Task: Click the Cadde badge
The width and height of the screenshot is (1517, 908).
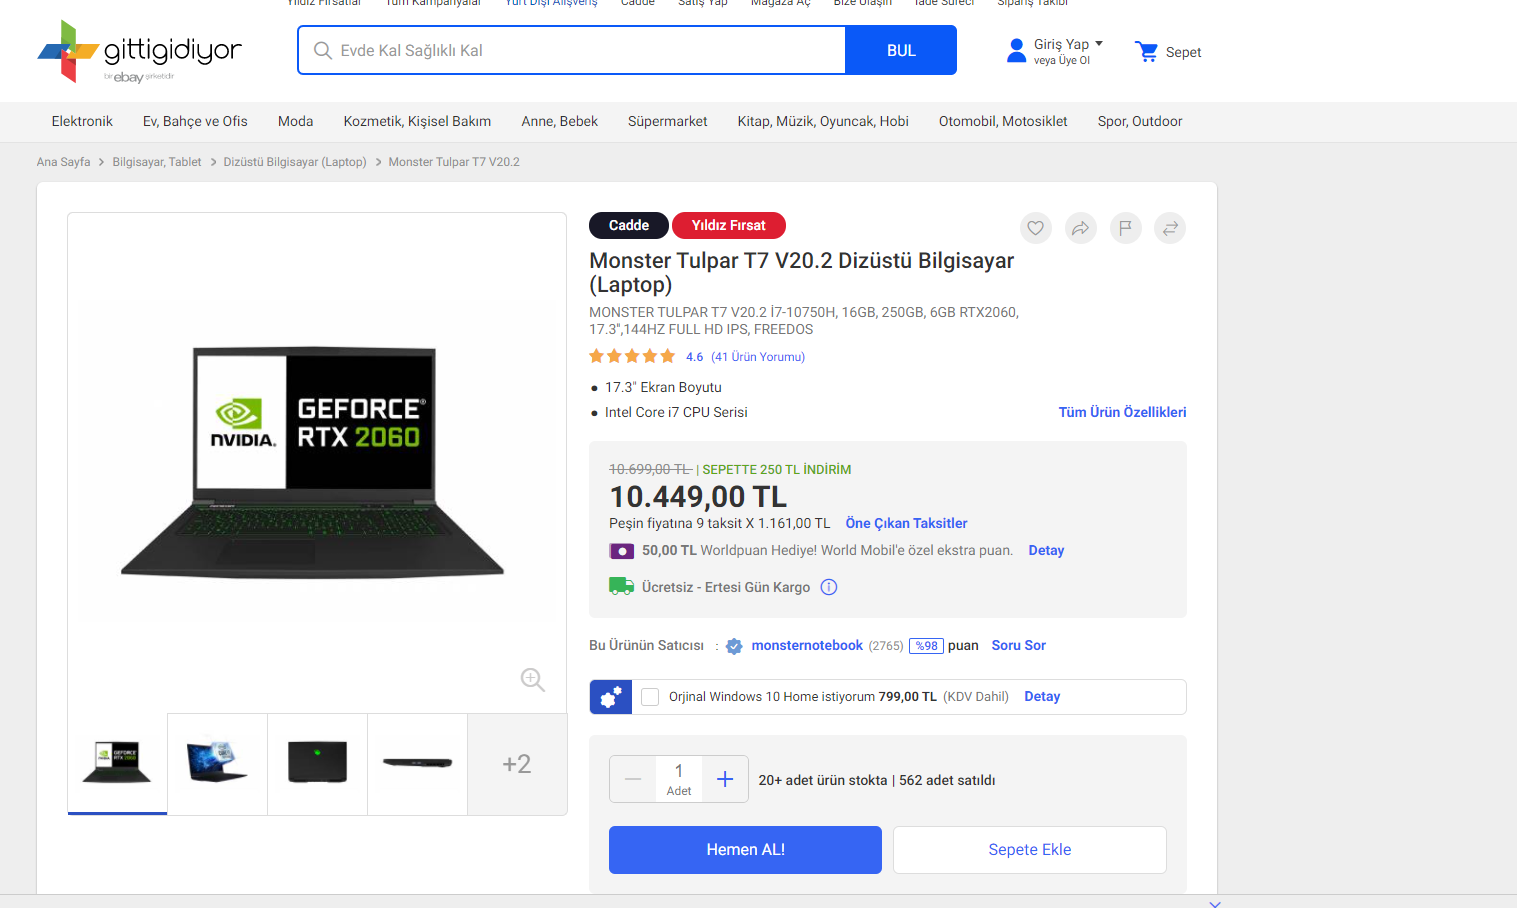Action: [629, 225]
